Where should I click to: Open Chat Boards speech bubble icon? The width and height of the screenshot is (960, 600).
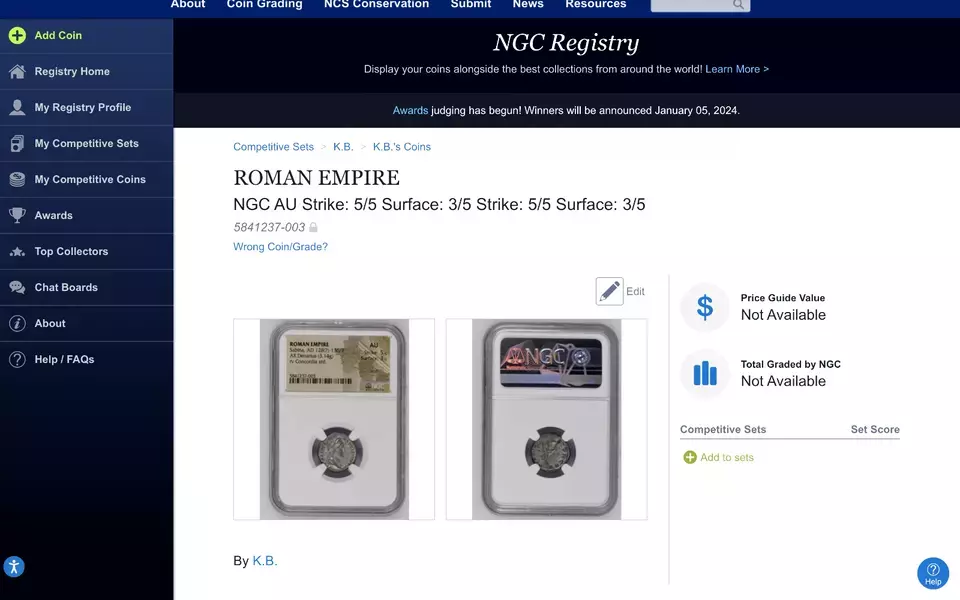[x=17, y=287]
